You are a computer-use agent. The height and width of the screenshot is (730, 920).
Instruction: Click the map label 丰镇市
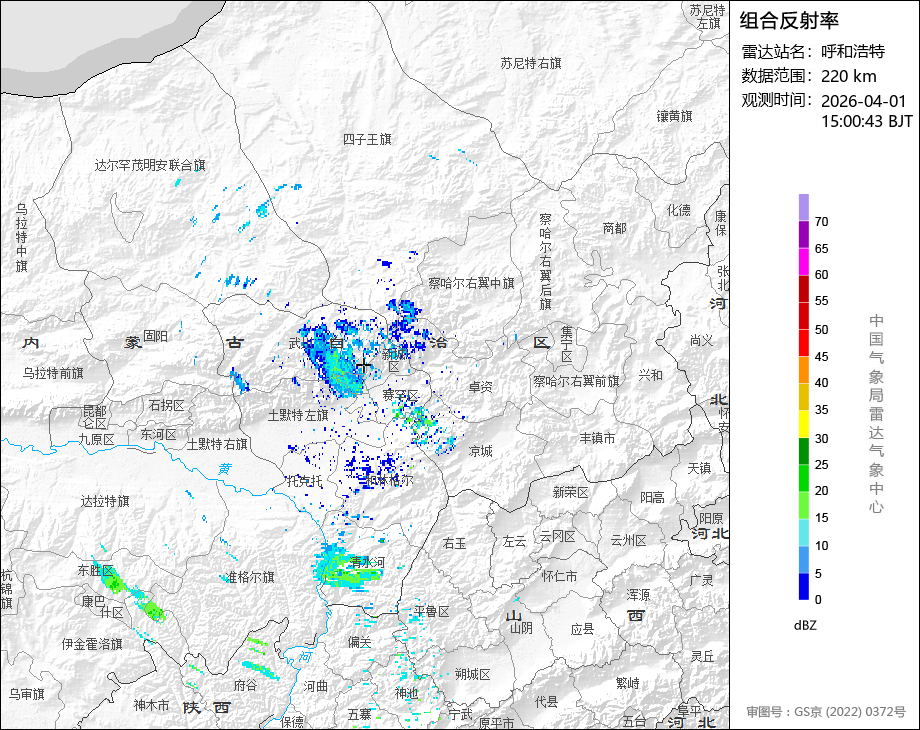(x=597, y=438)
